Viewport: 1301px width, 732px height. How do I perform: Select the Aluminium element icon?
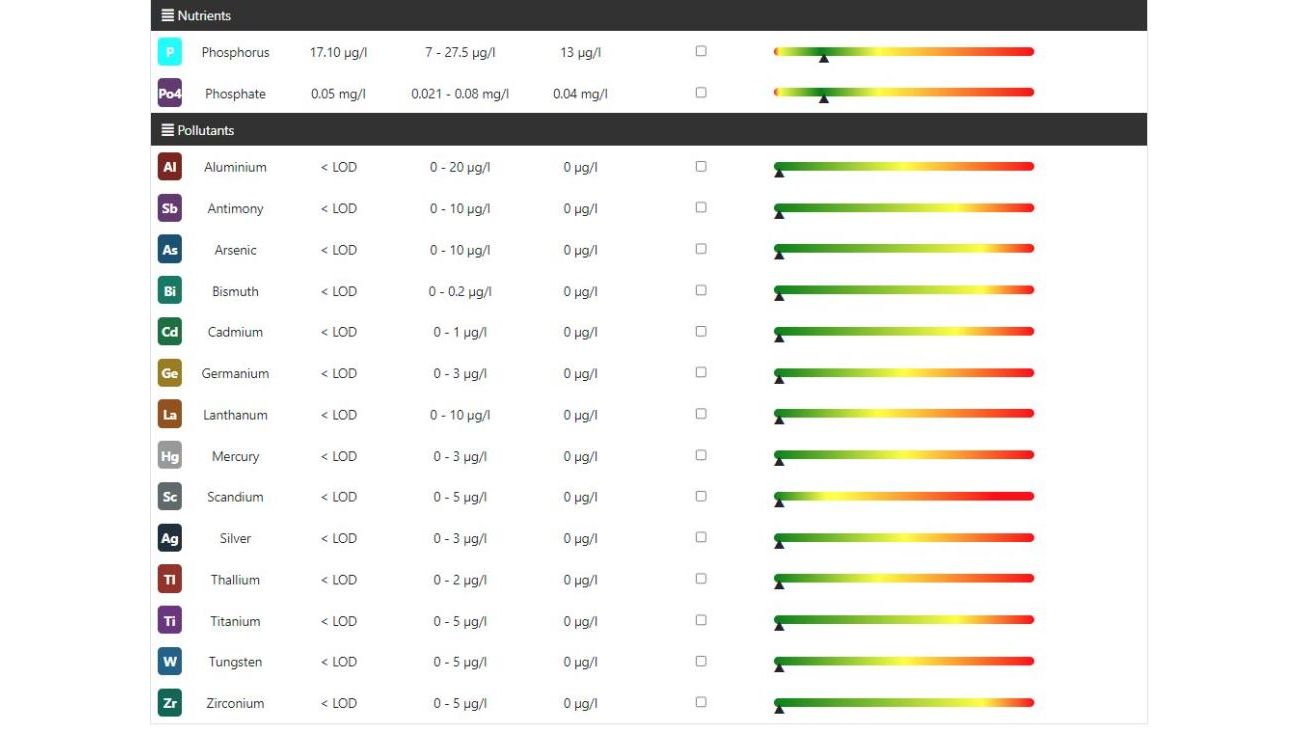pos(170,167)
